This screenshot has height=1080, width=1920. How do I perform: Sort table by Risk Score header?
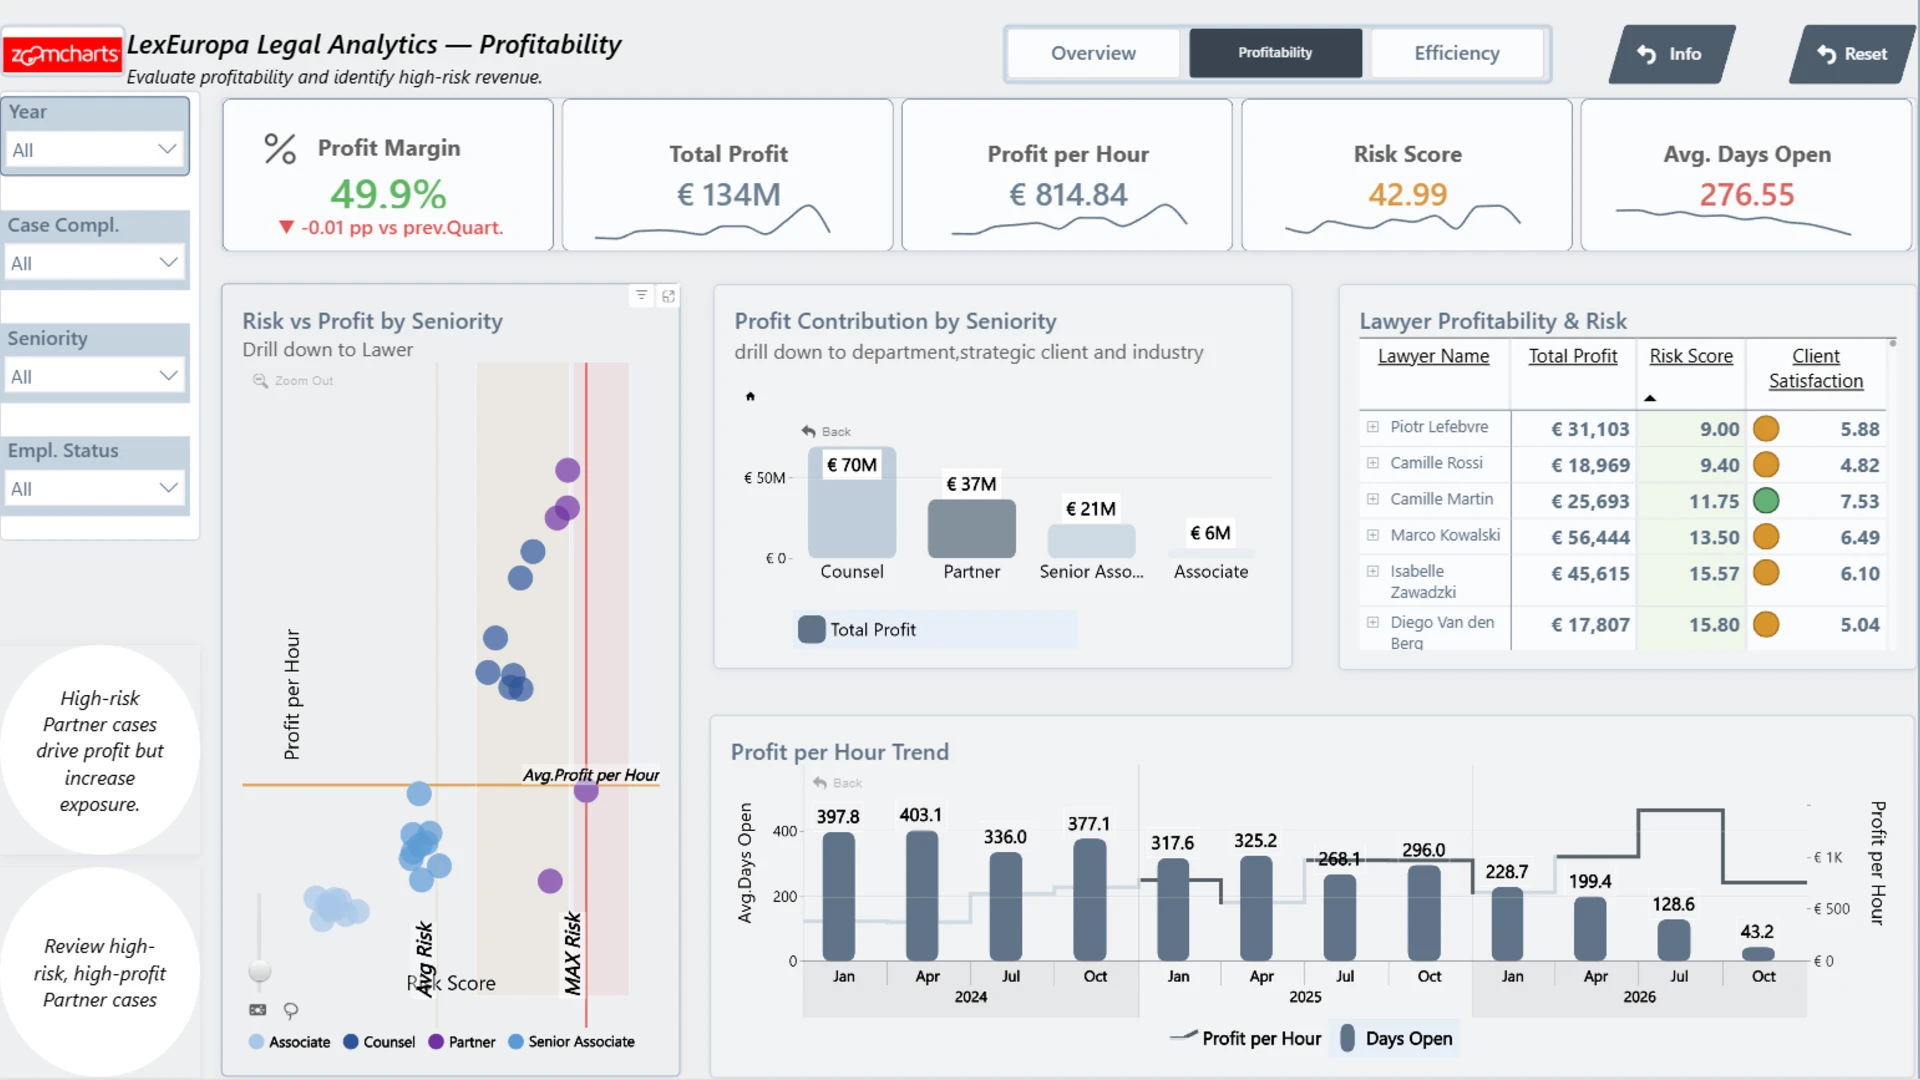pyautogui.click(x=1691, y=356)
